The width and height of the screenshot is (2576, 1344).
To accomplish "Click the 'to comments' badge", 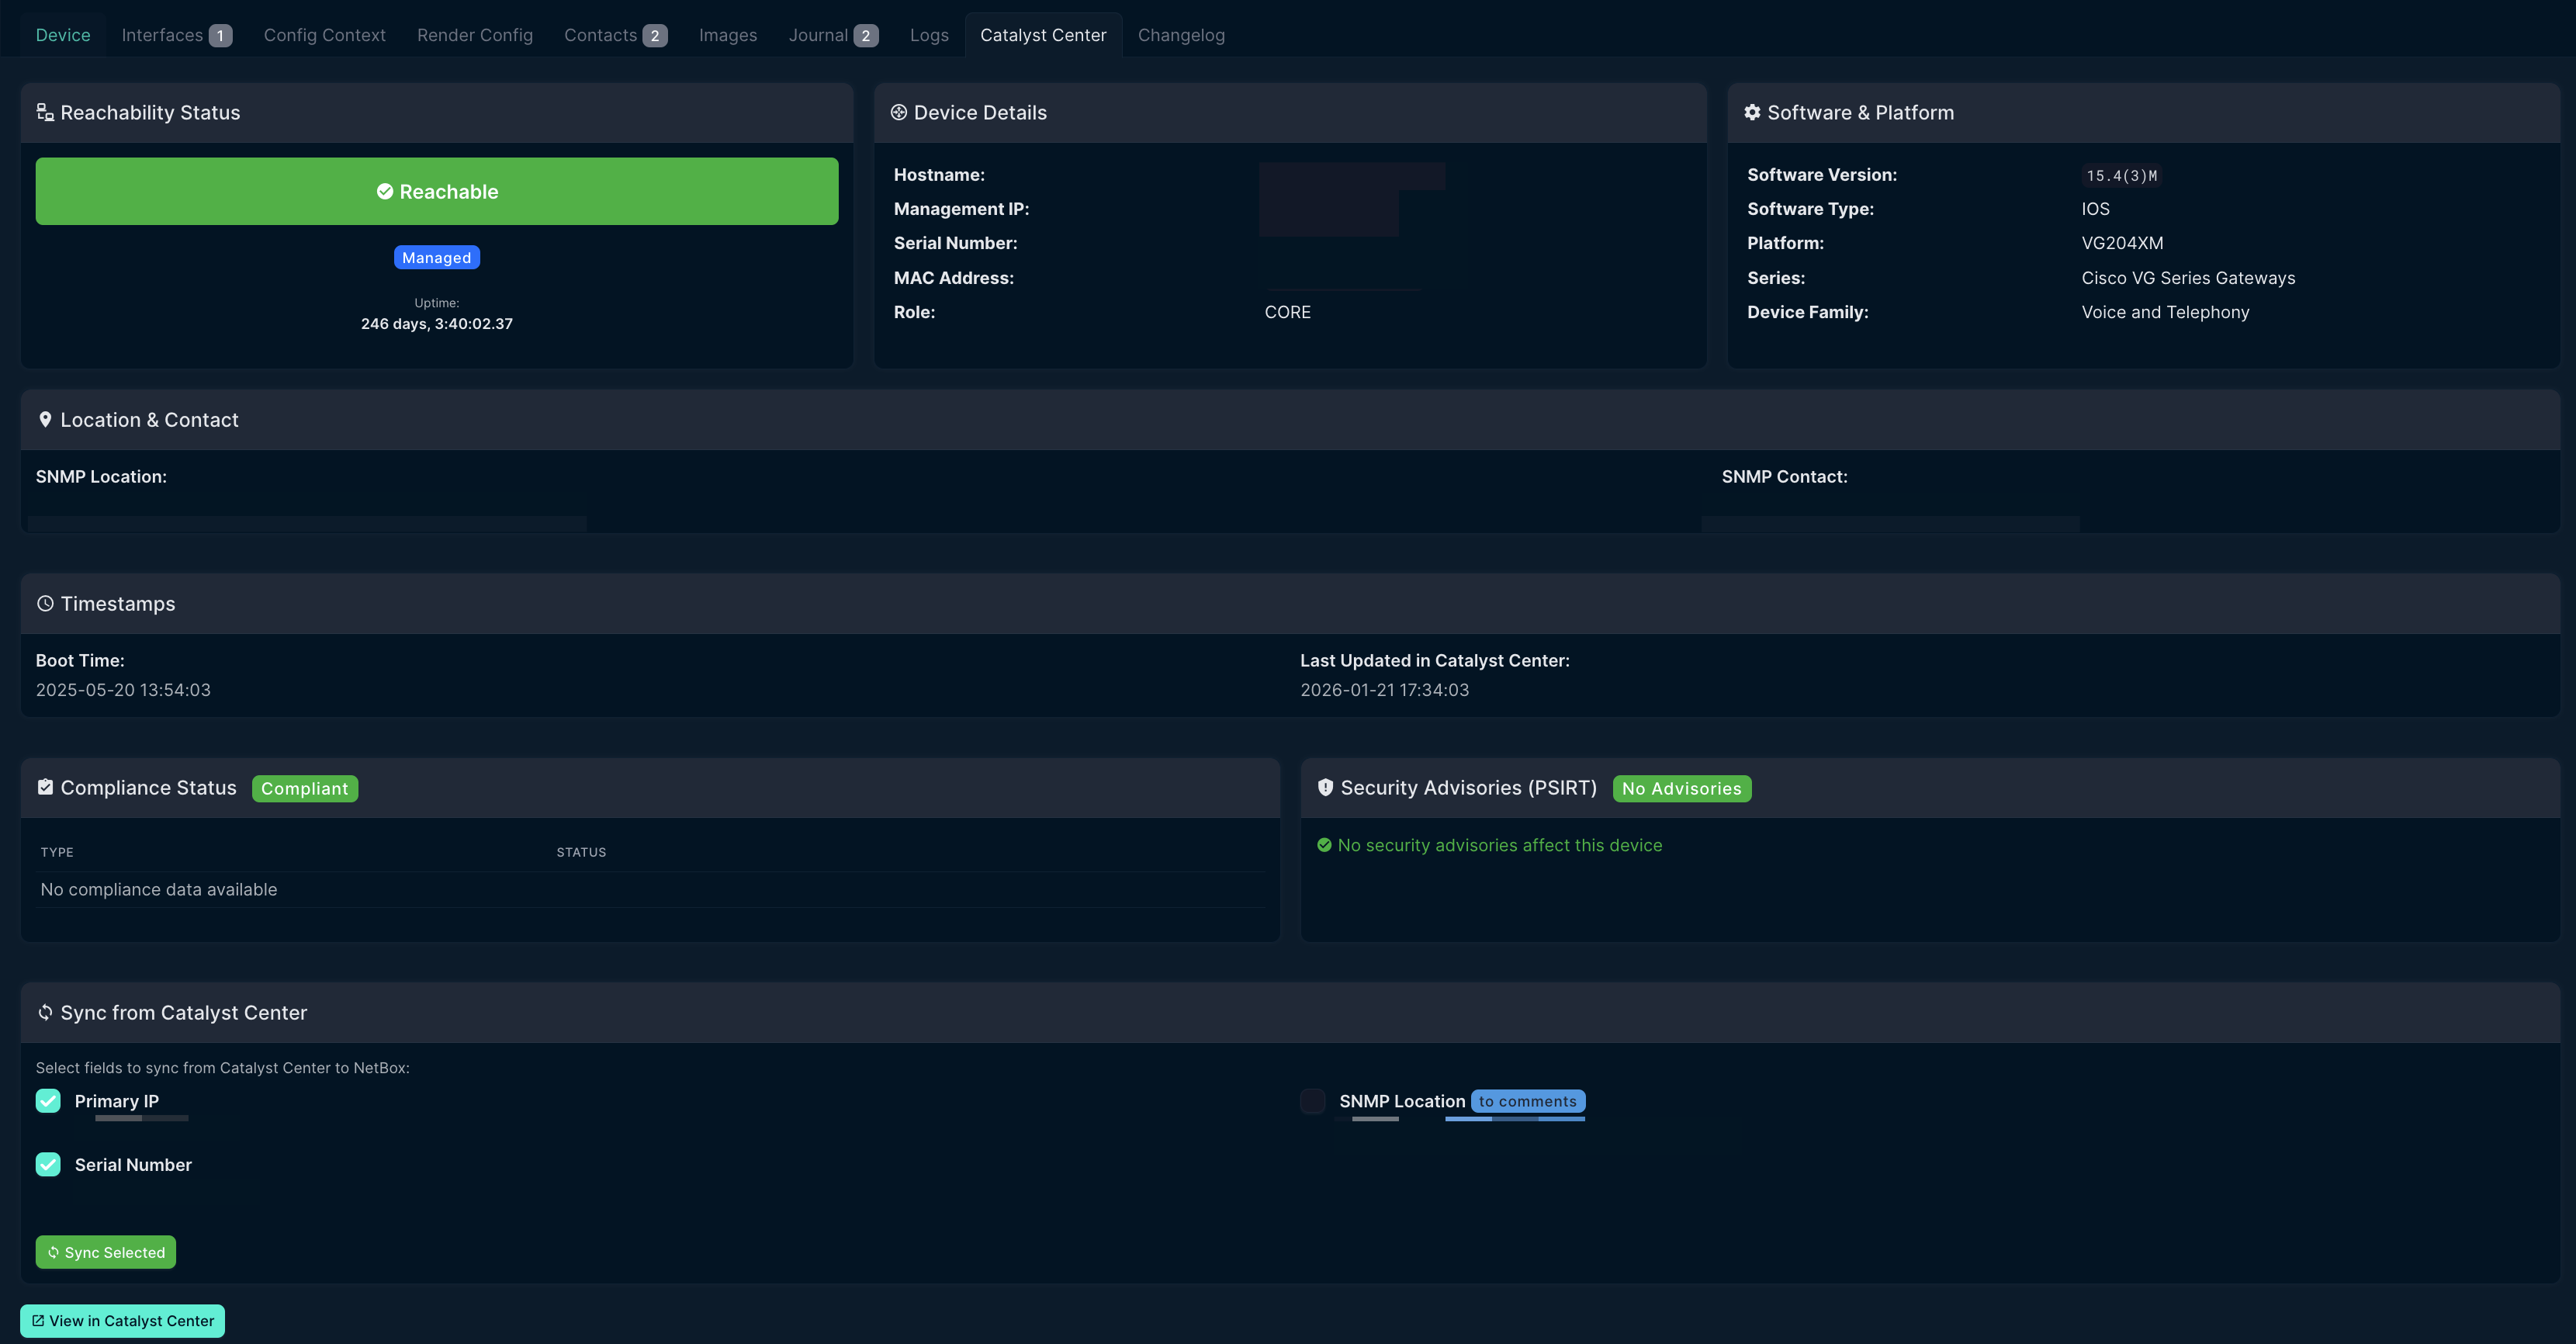I will [1527, 1101].
